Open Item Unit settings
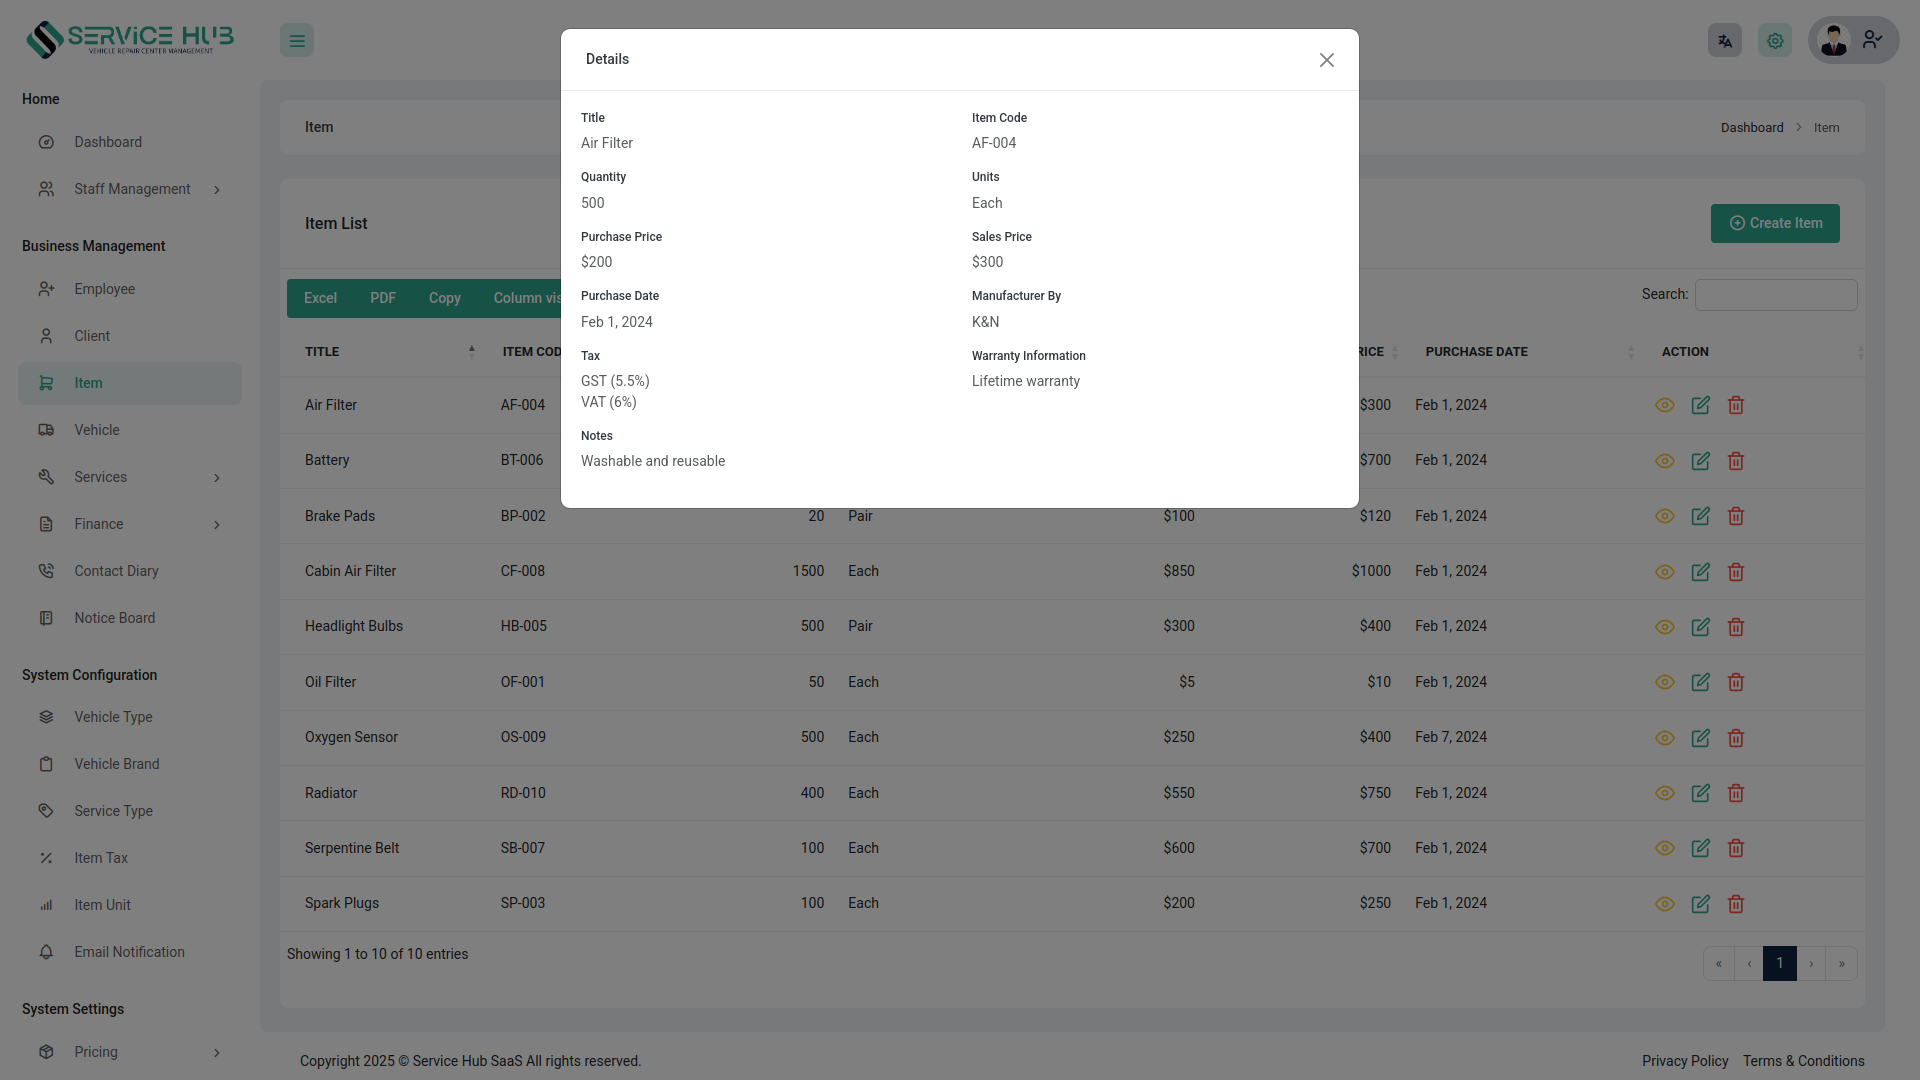Image resolution: width=1920 pixels, height=1080 pixels. (102, 905)
